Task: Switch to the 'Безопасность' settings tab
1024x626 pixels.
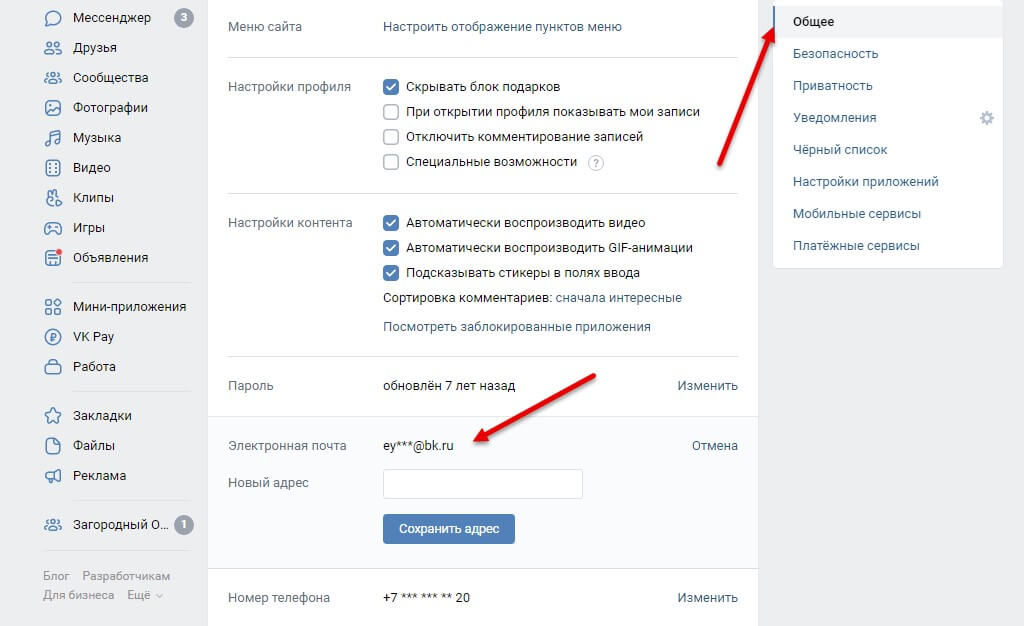Action: [x=835, y=54]
